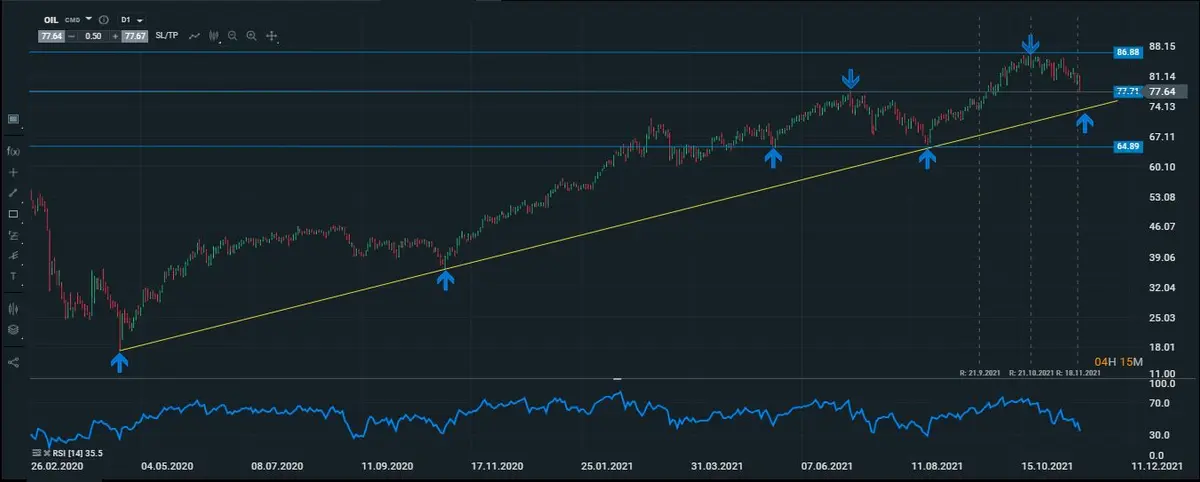Decrease volume with the minus stepper

coord(73,36)
